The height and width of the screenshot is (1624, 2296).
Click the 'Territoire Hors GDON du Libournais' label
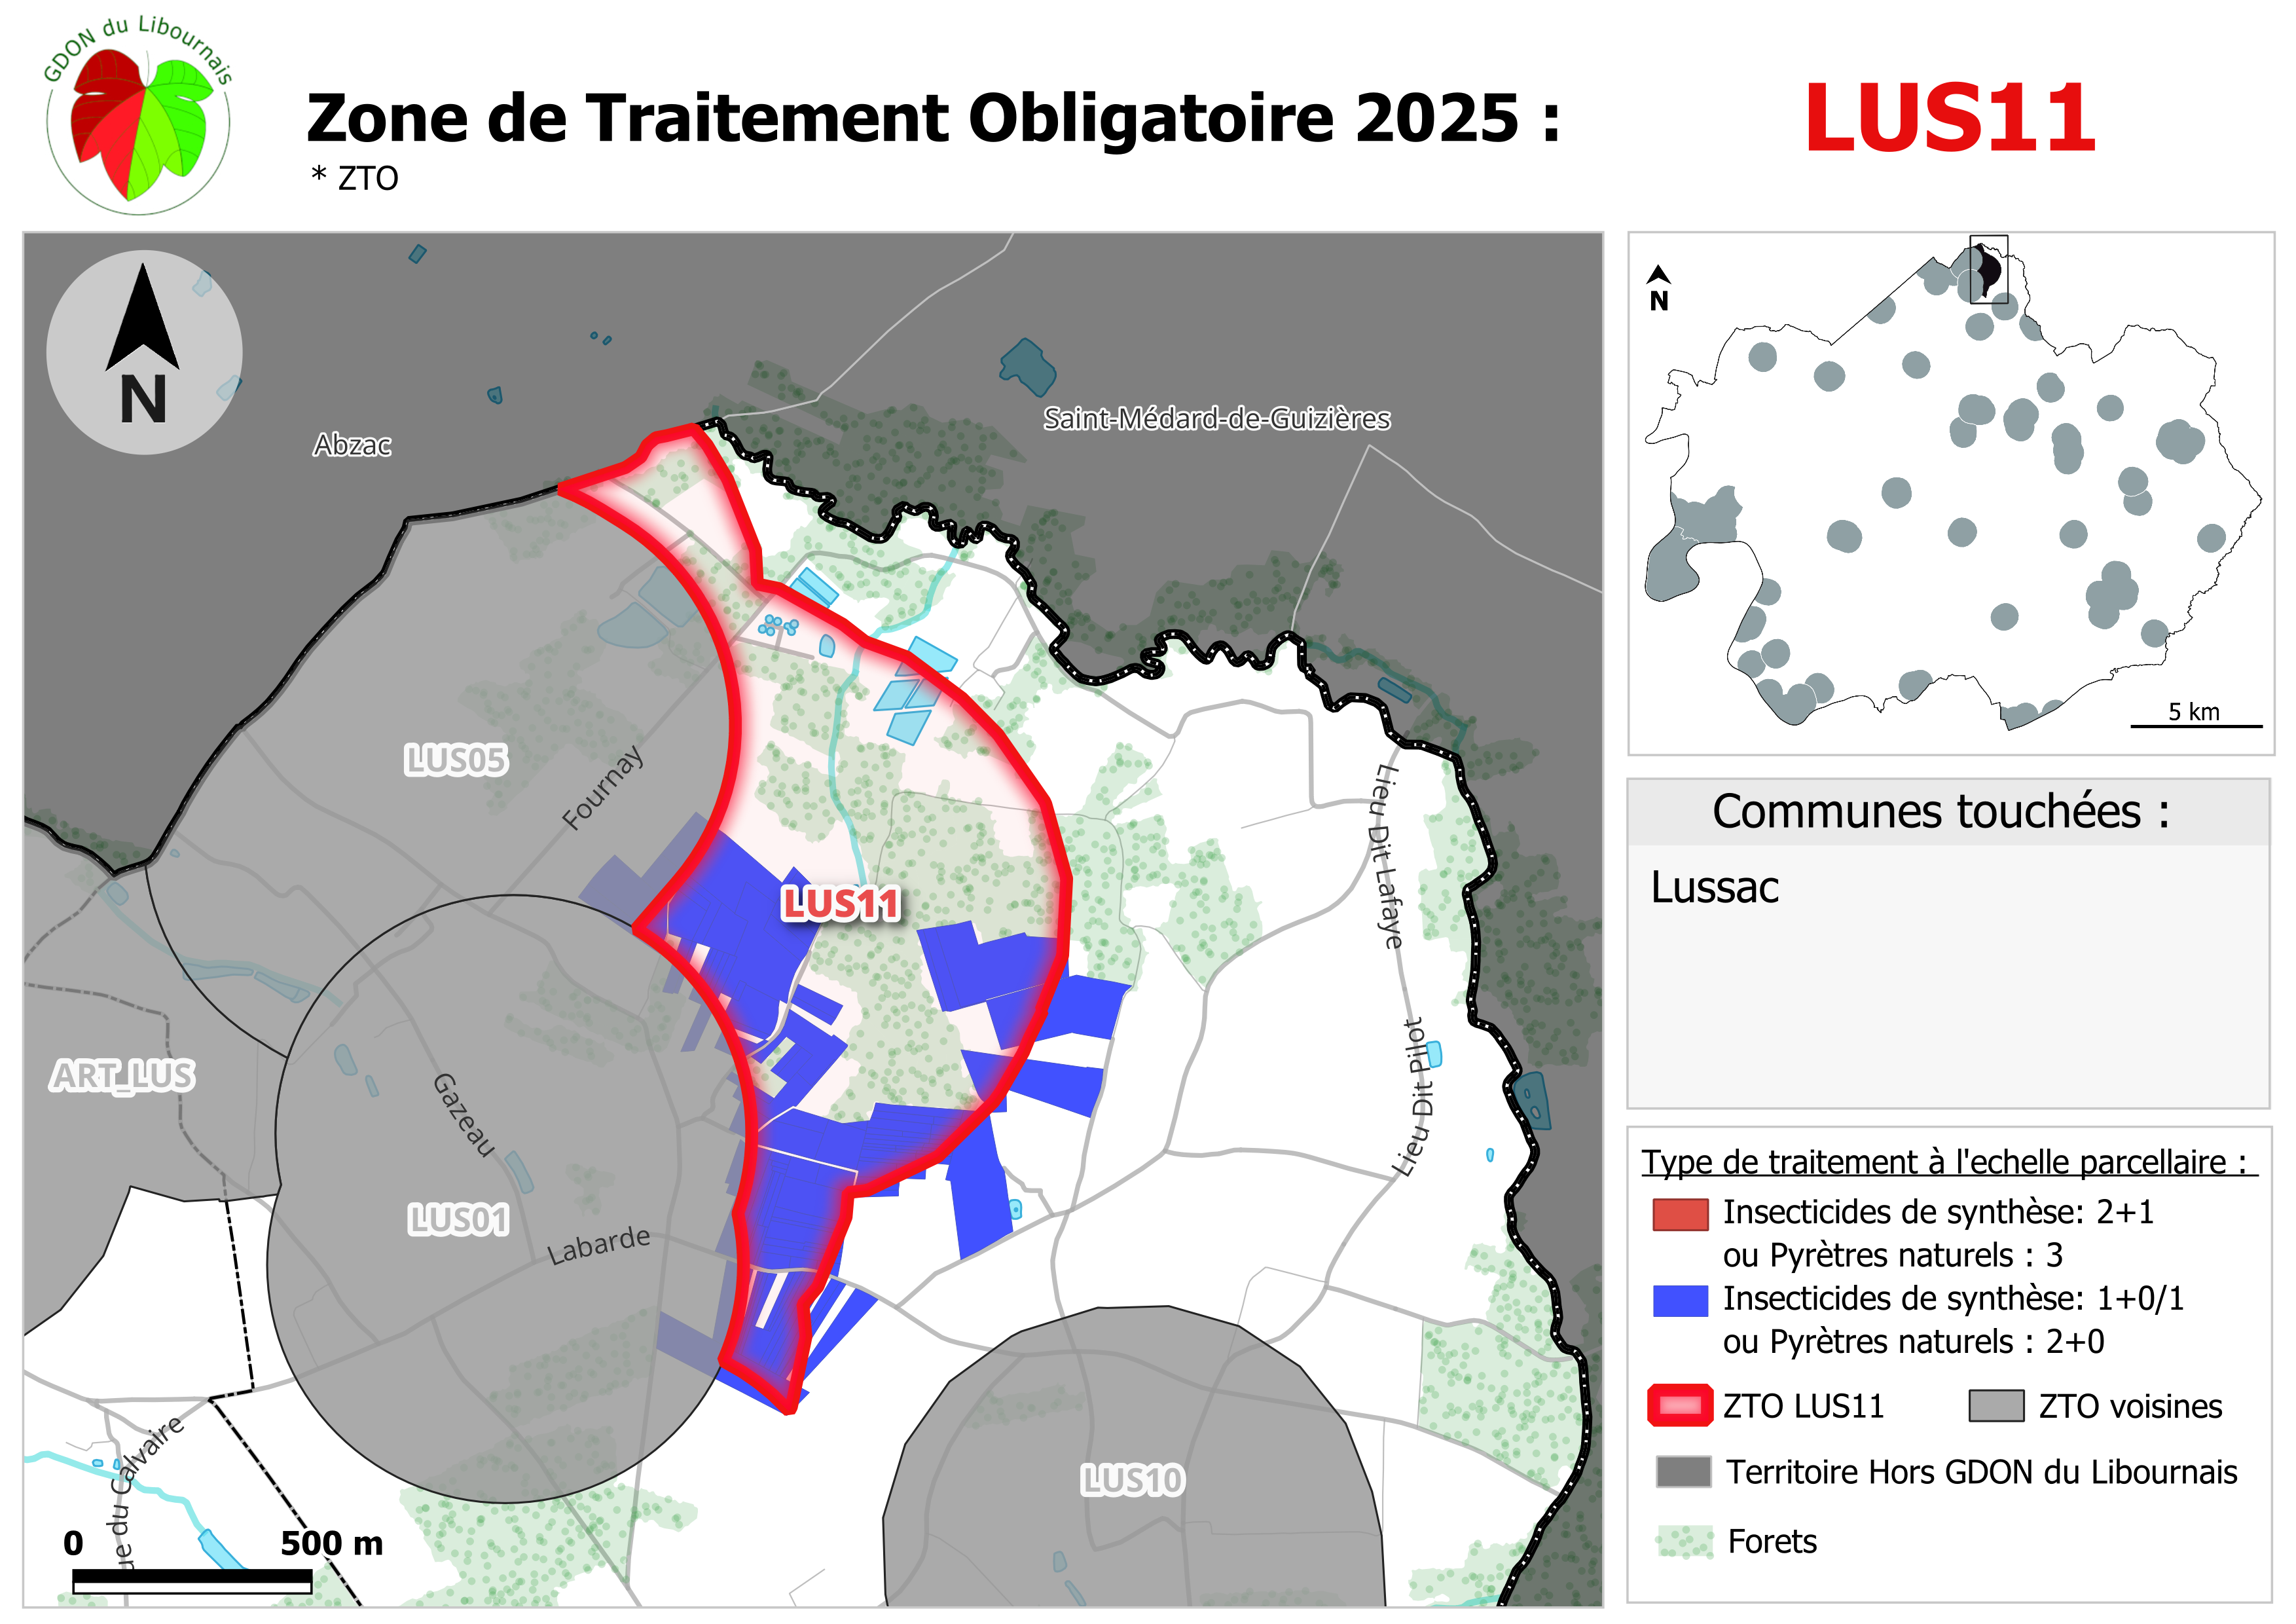pos(1982,1472)
